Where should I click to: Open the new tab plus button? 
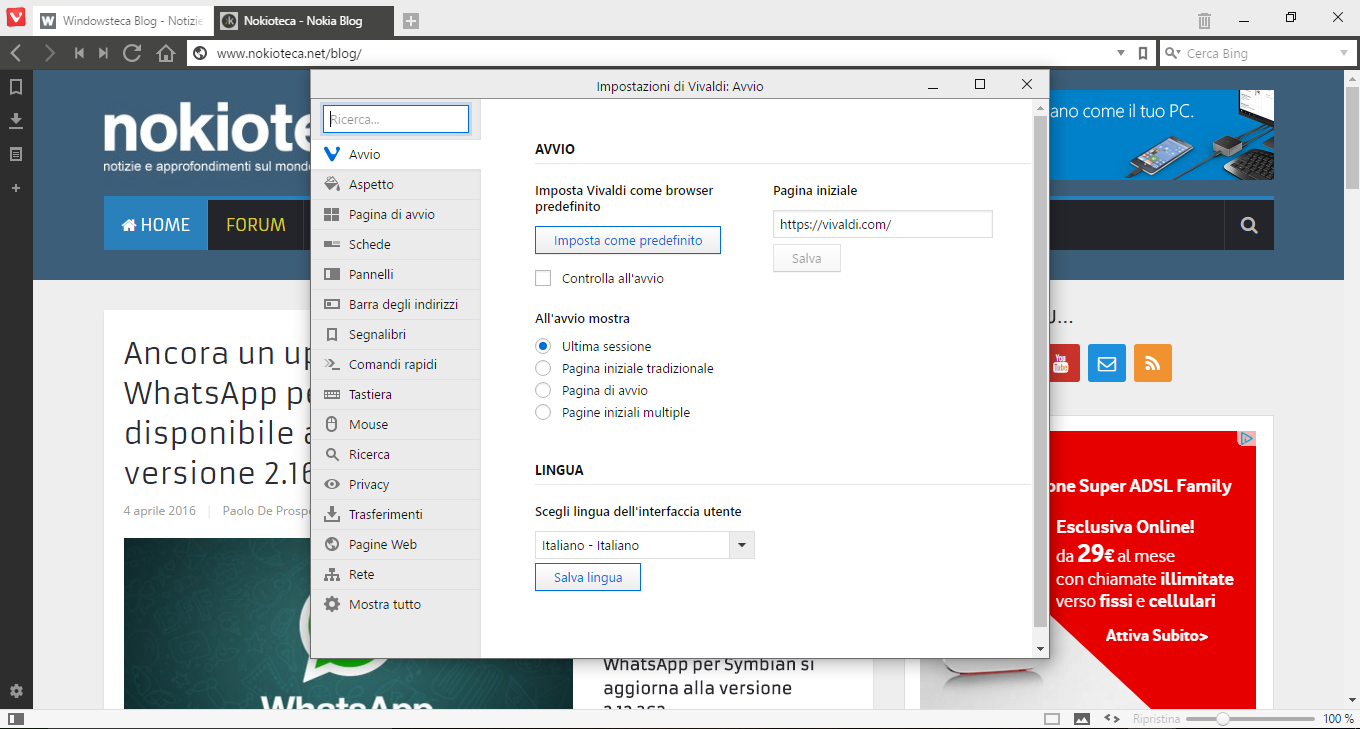[411, 21]
